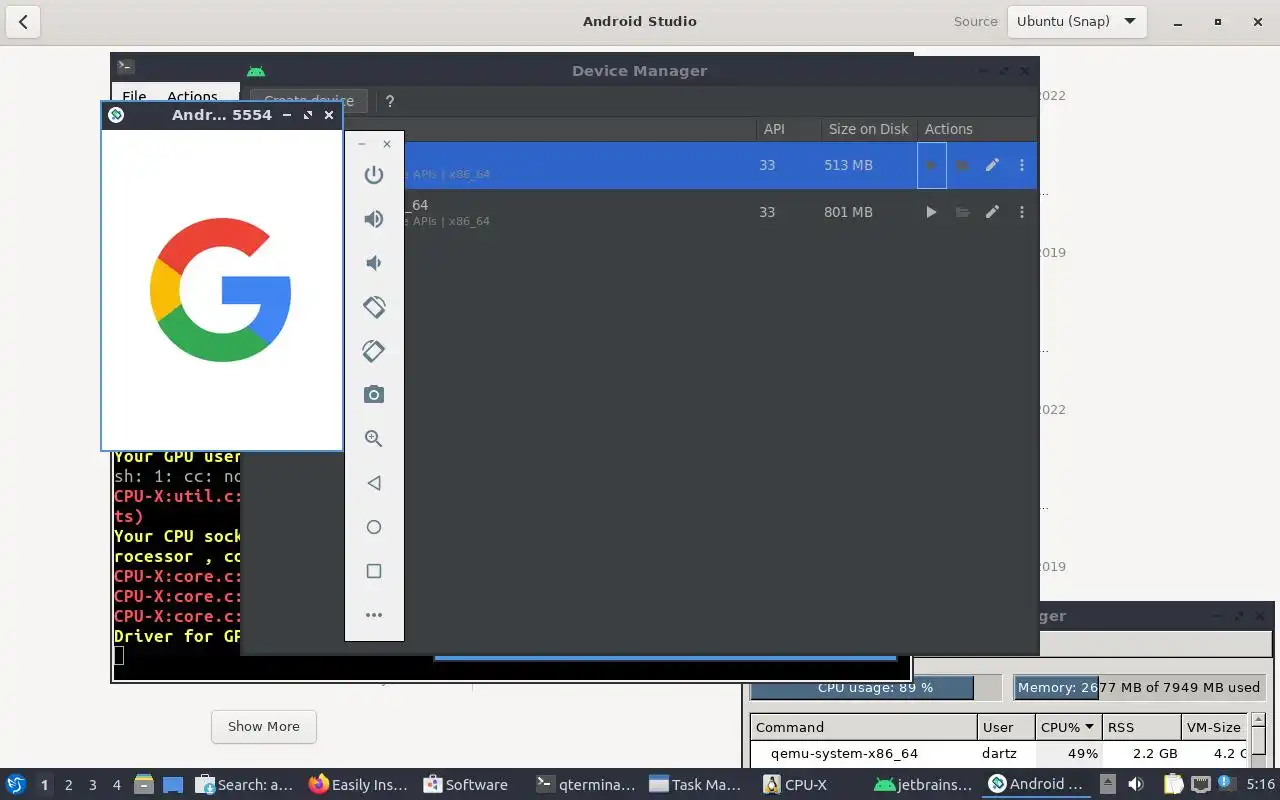Edit the 513 MB virtual device
1280x800 pixels.
coord(992,165)
